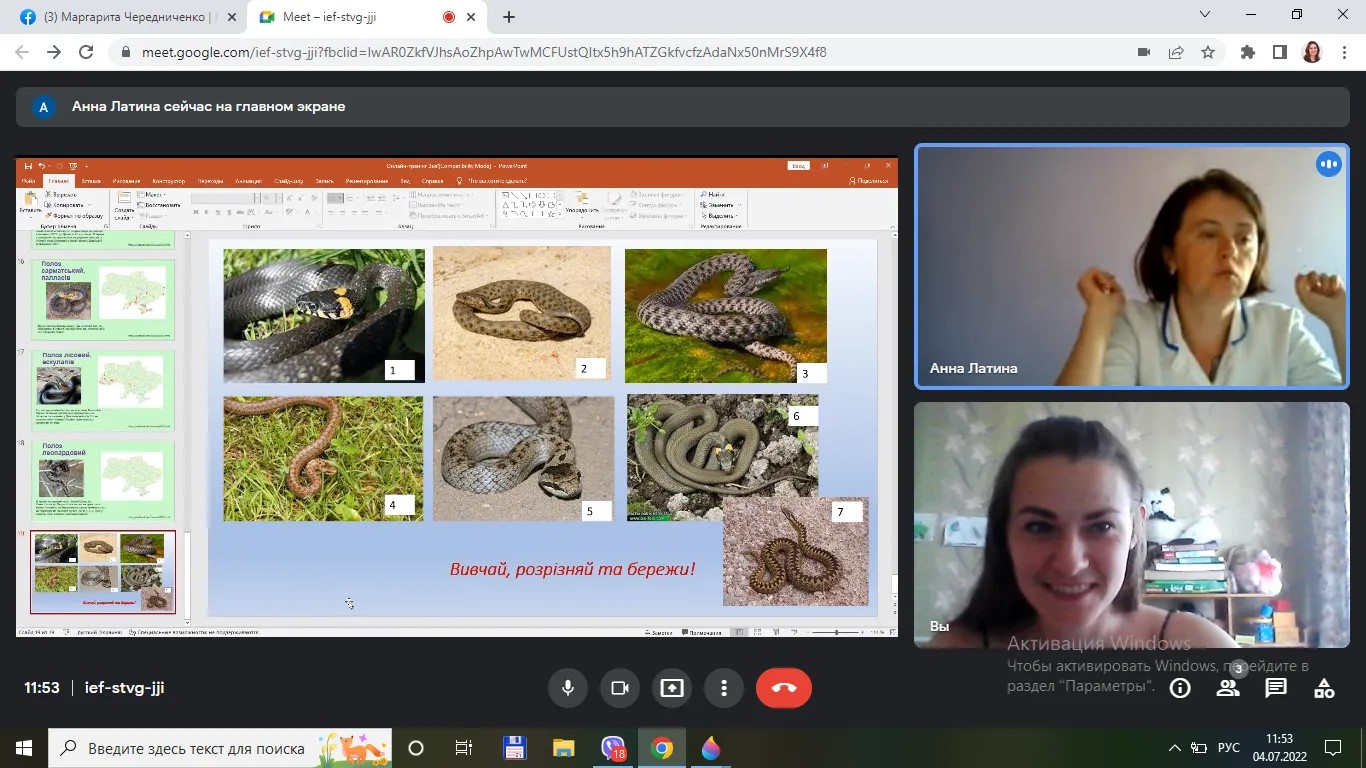Image resolution: width=1366 pixels, height=768 pixels.
Task: Open Chrome three-dot menu
Action: (1344, 52)
